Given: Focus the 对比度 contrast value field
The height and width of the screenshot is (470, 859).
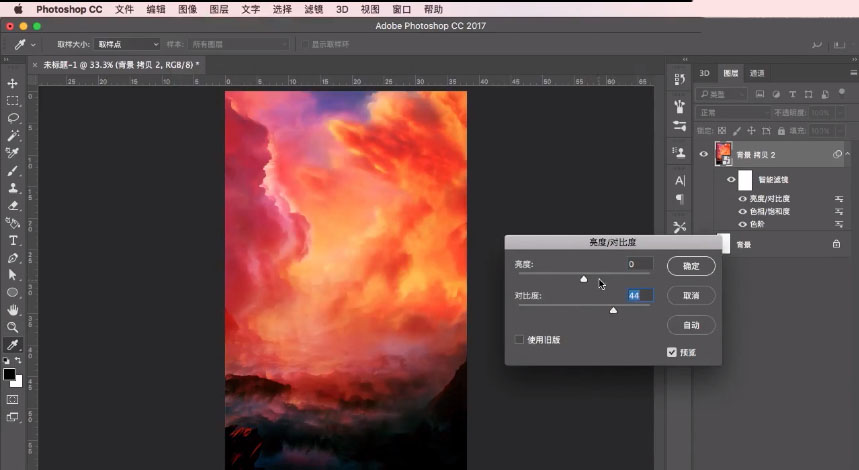Looking at the screenshot, I should coord(639,295).
